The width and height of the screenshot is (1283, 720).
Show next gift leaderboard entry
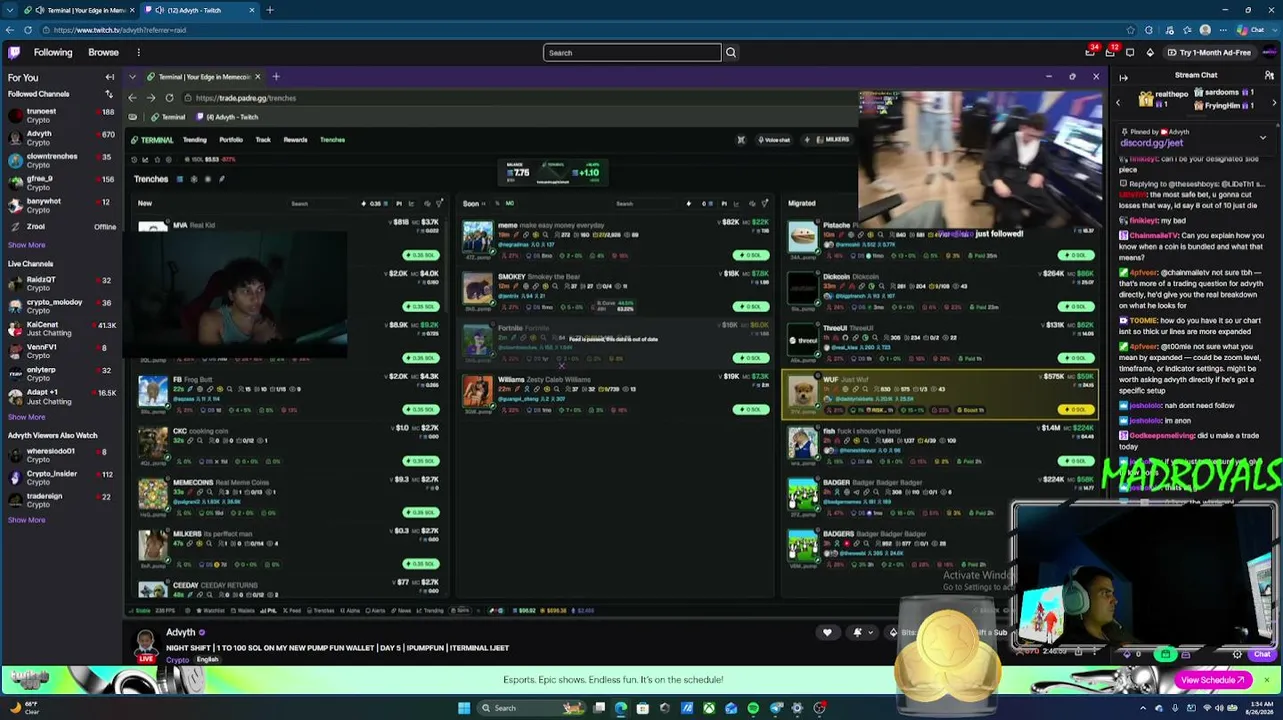click(1274, 102)
